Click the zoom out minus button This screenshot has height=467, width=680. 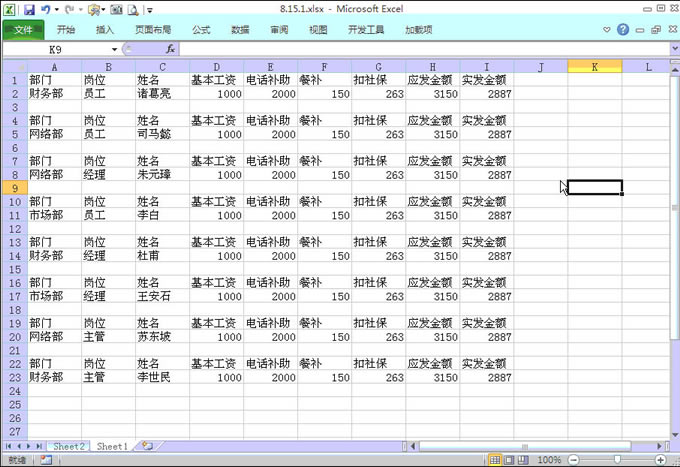coord(574,460)
